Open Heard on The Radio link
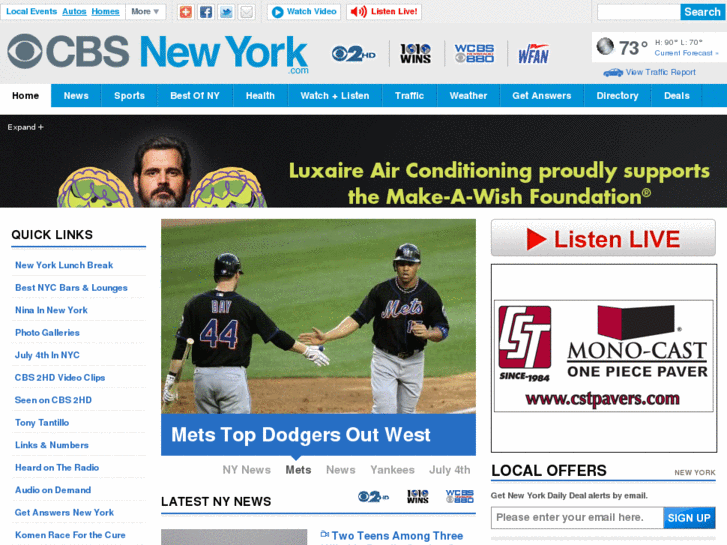This screenshot has height=545, width=727. (x=57, y=468)
